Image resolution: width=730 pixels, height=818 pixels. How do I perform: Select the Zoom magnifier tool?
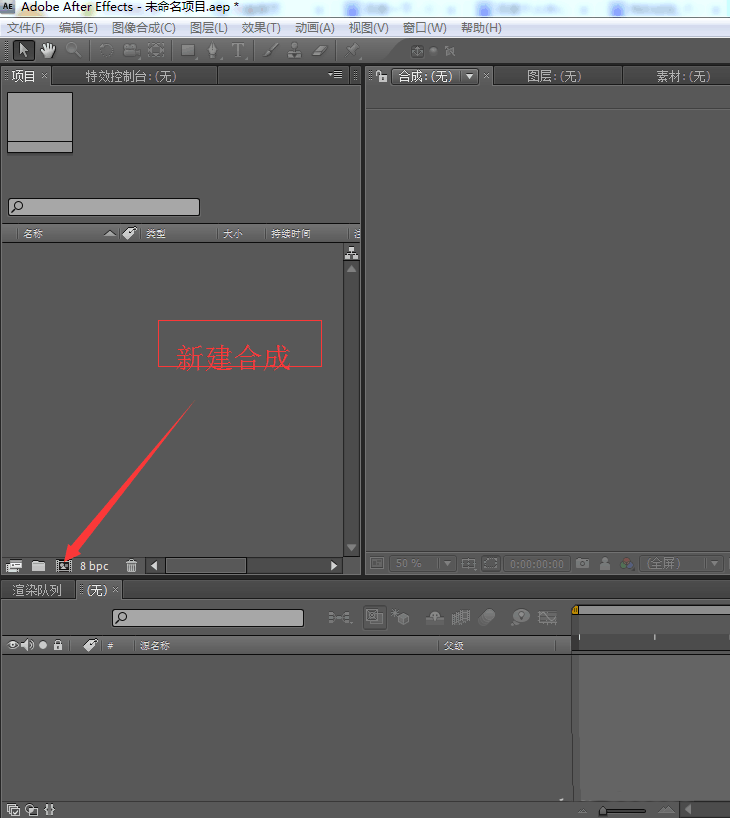[x=73, y=51]
